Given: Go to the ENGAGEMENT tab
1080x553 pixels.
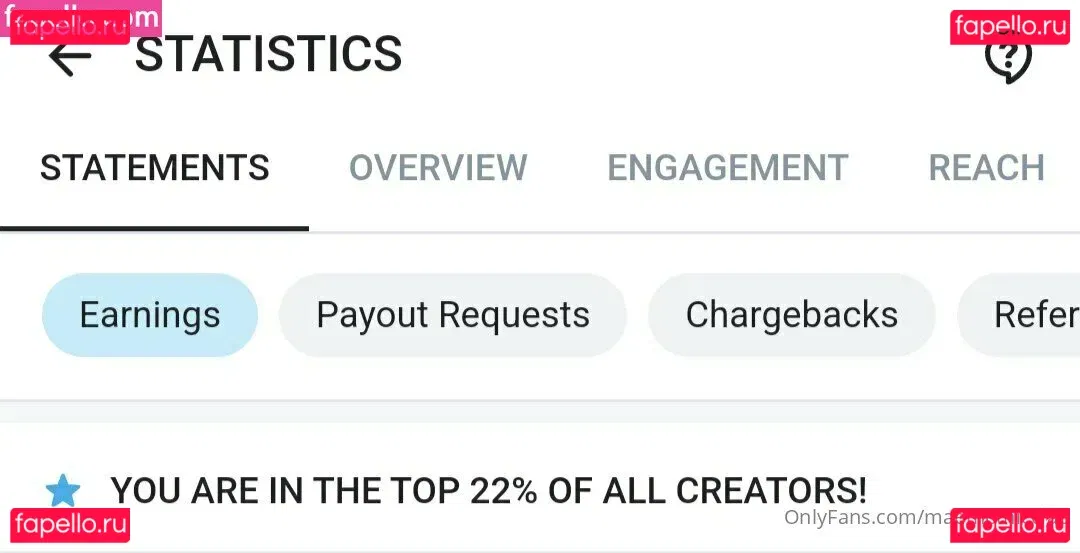Looking at the screenshot, I should tap(728, 168).
